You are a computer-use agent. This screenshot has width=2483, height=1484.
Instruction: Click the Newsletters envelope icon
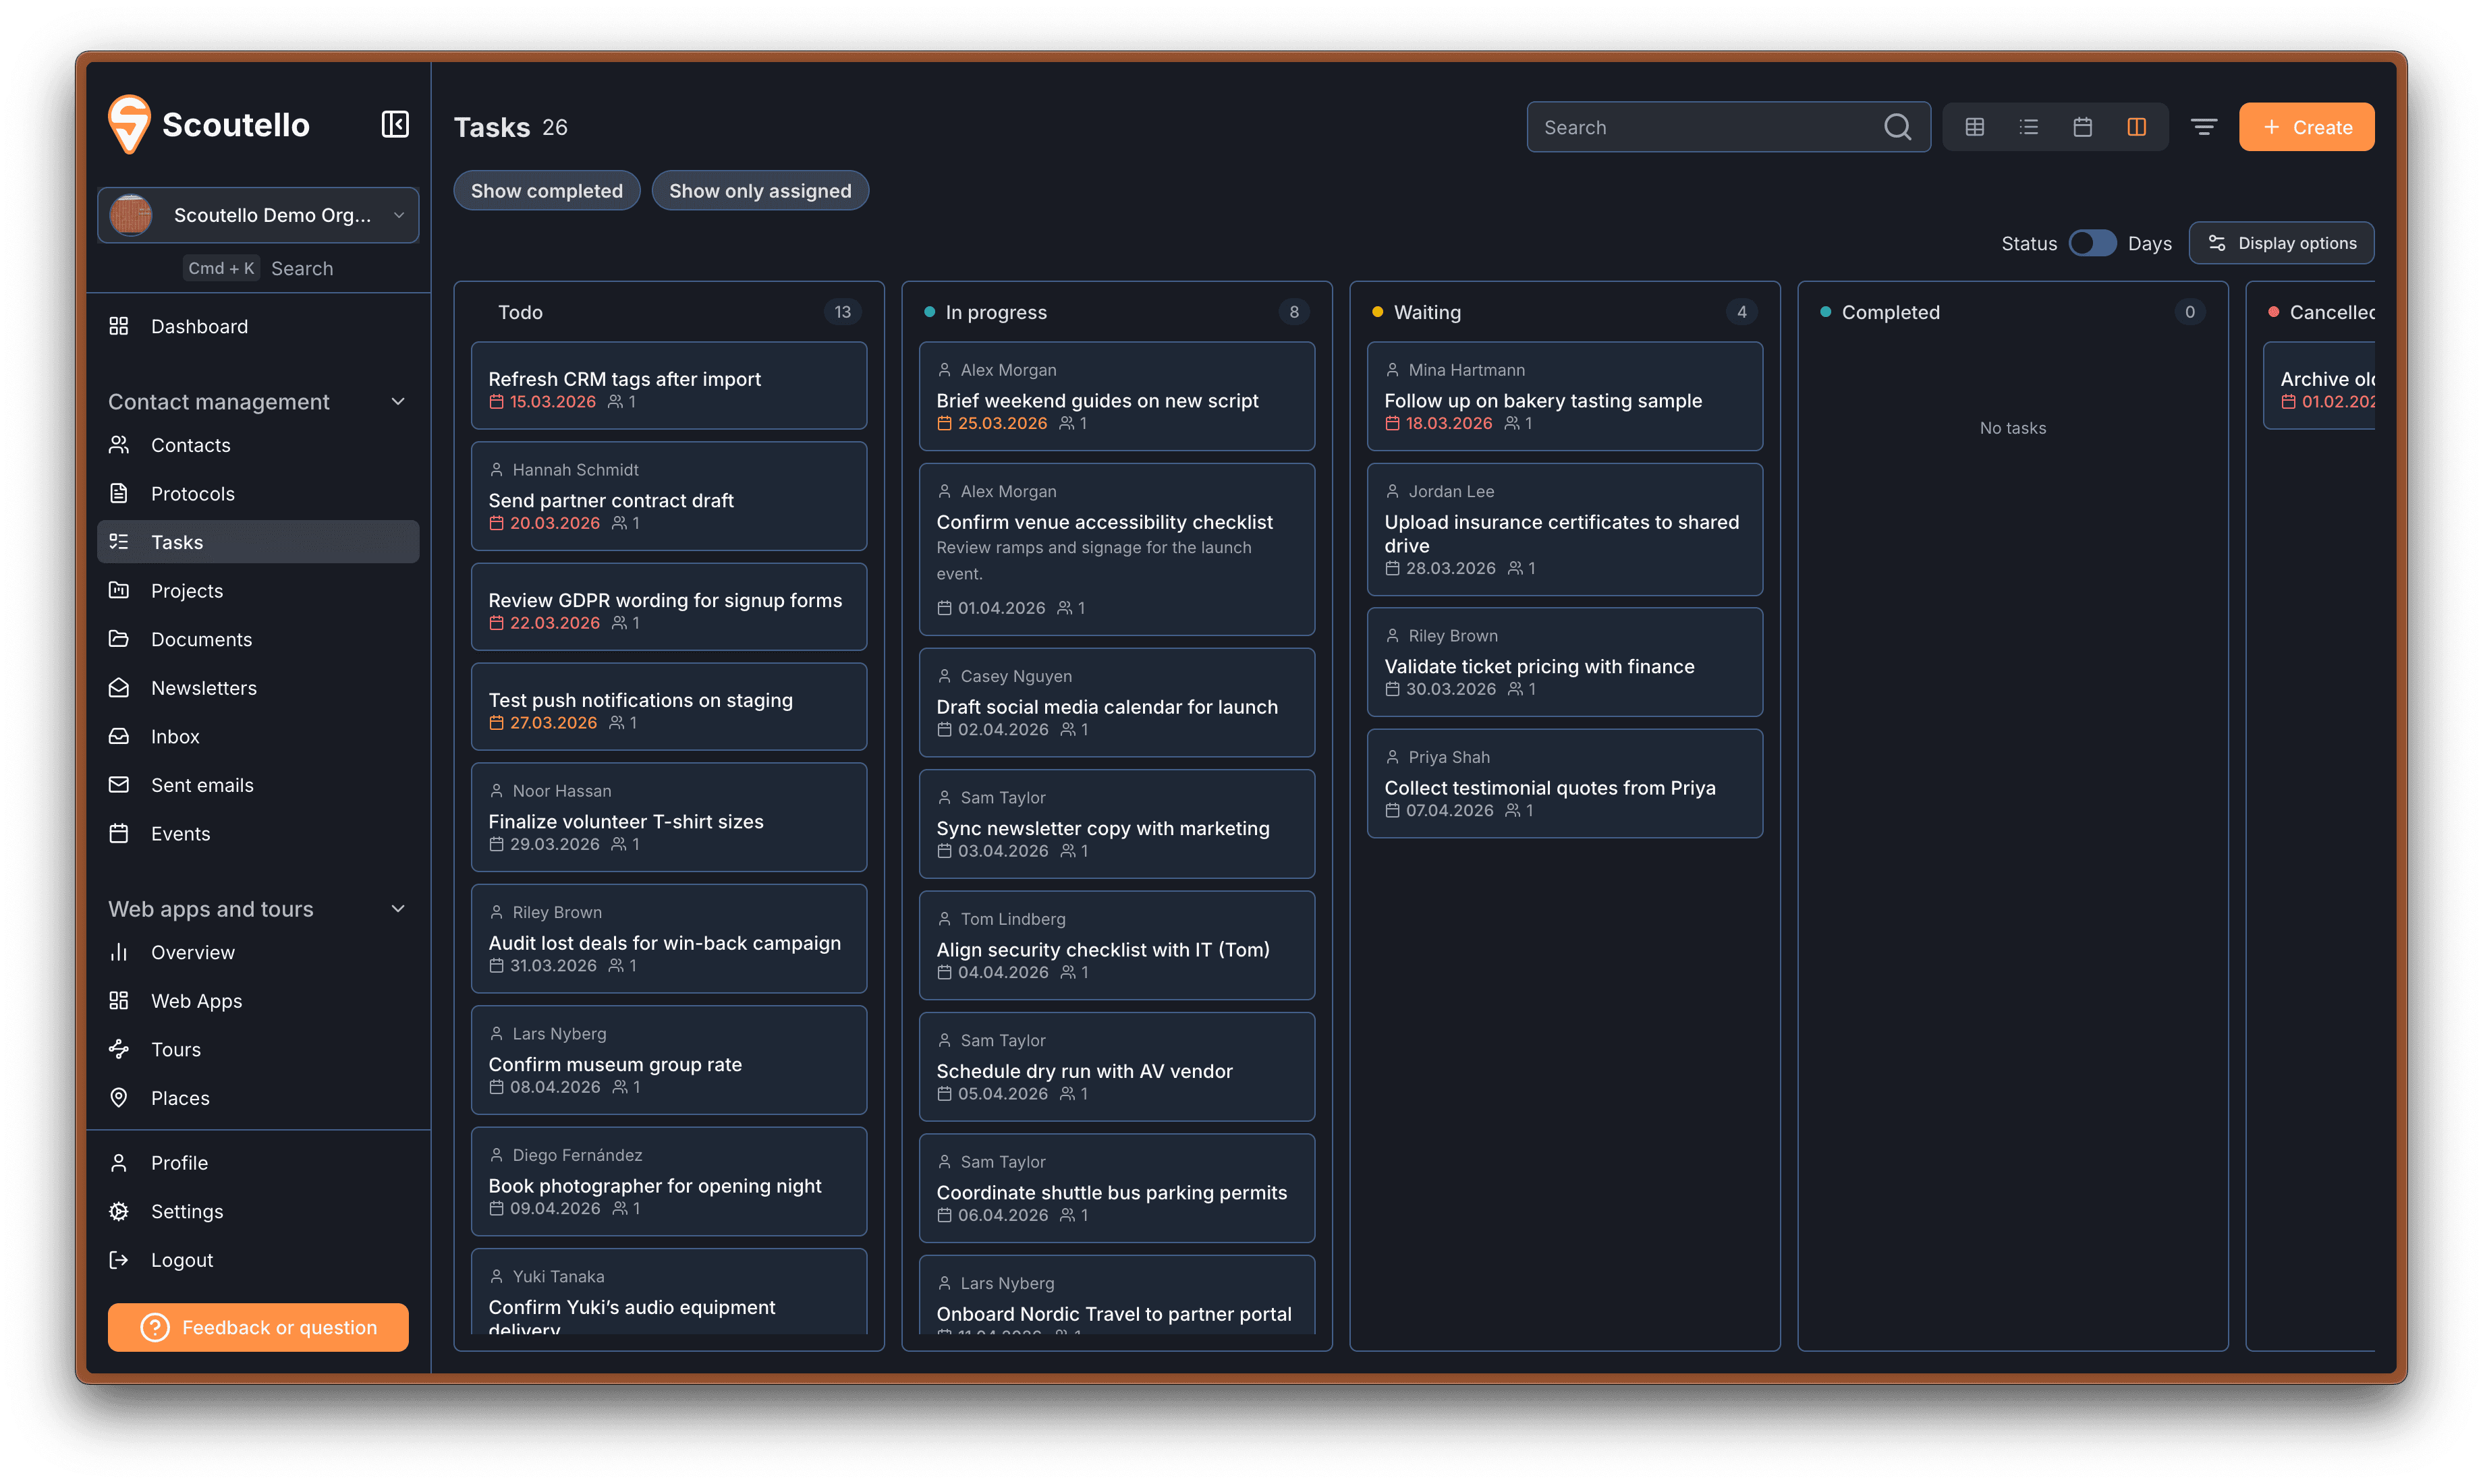pyautogui.click(x=119, y=687)
